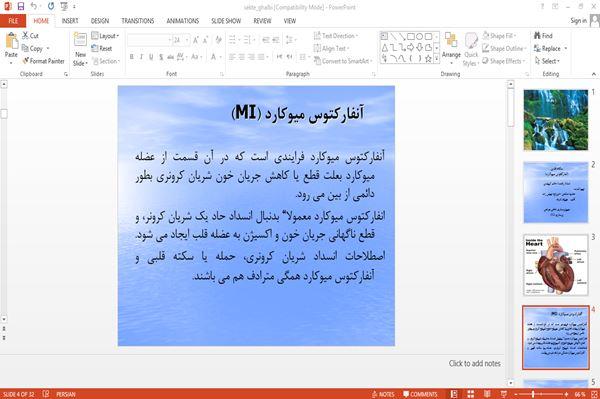The height and width of the screenshot is (399, 600).
Task: Open the font size combo box
Action: tap(181, 40)
